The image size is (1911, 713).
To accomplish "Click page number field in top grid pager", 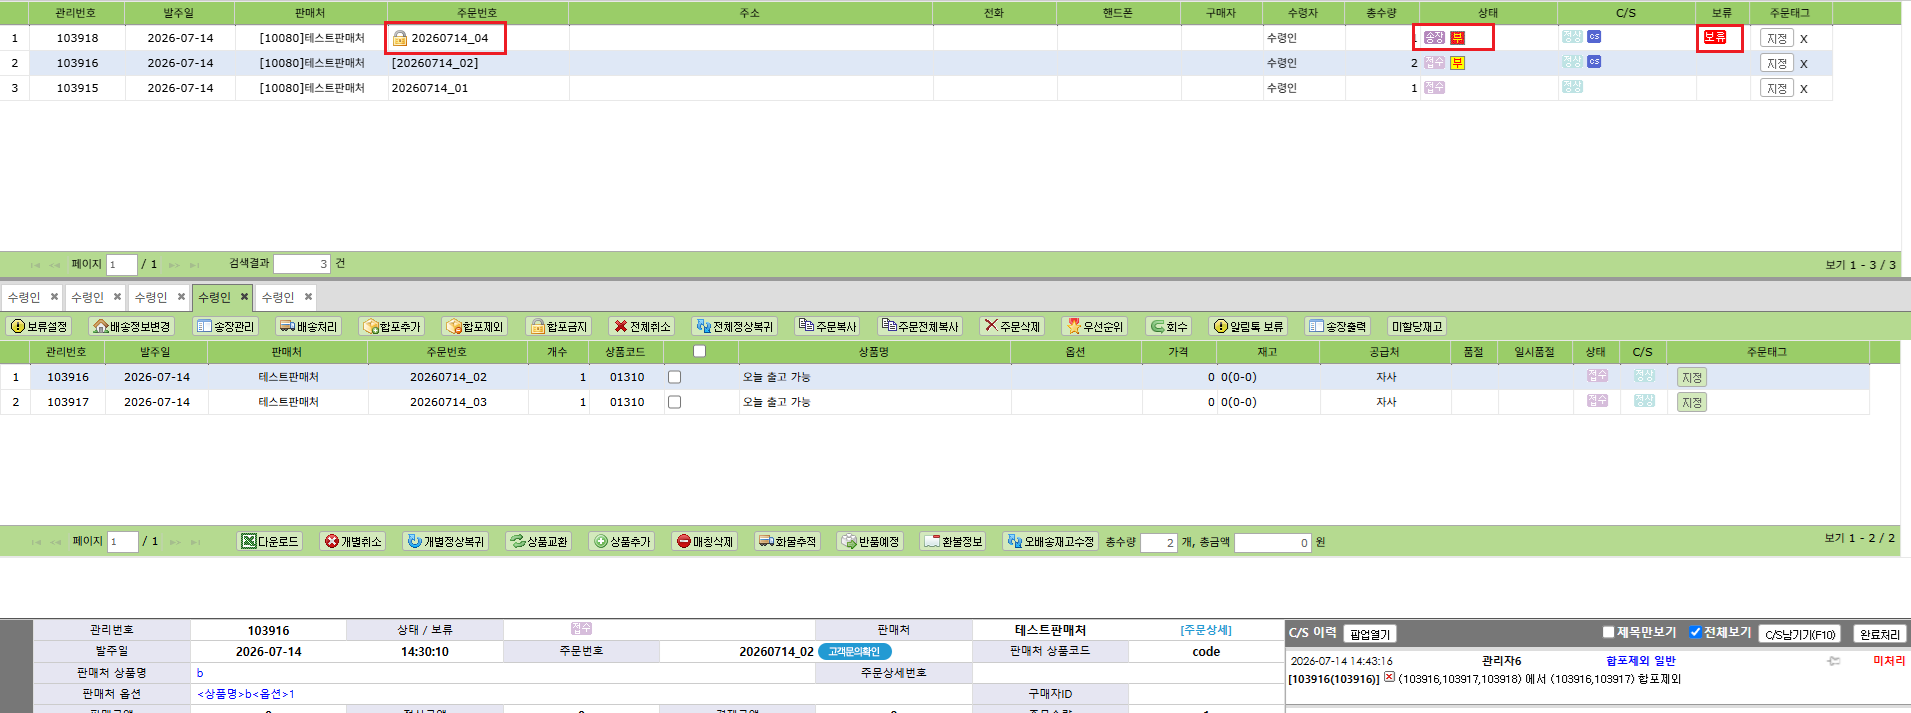I will (121, 264).
